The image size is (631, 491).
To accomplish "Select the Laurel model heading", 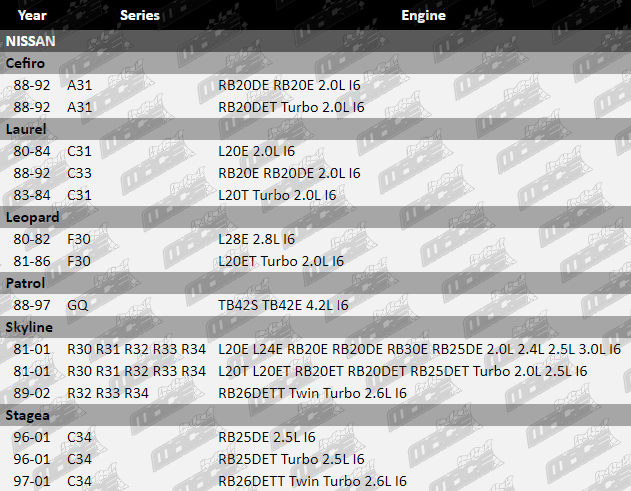I will (x=26, y=129).
